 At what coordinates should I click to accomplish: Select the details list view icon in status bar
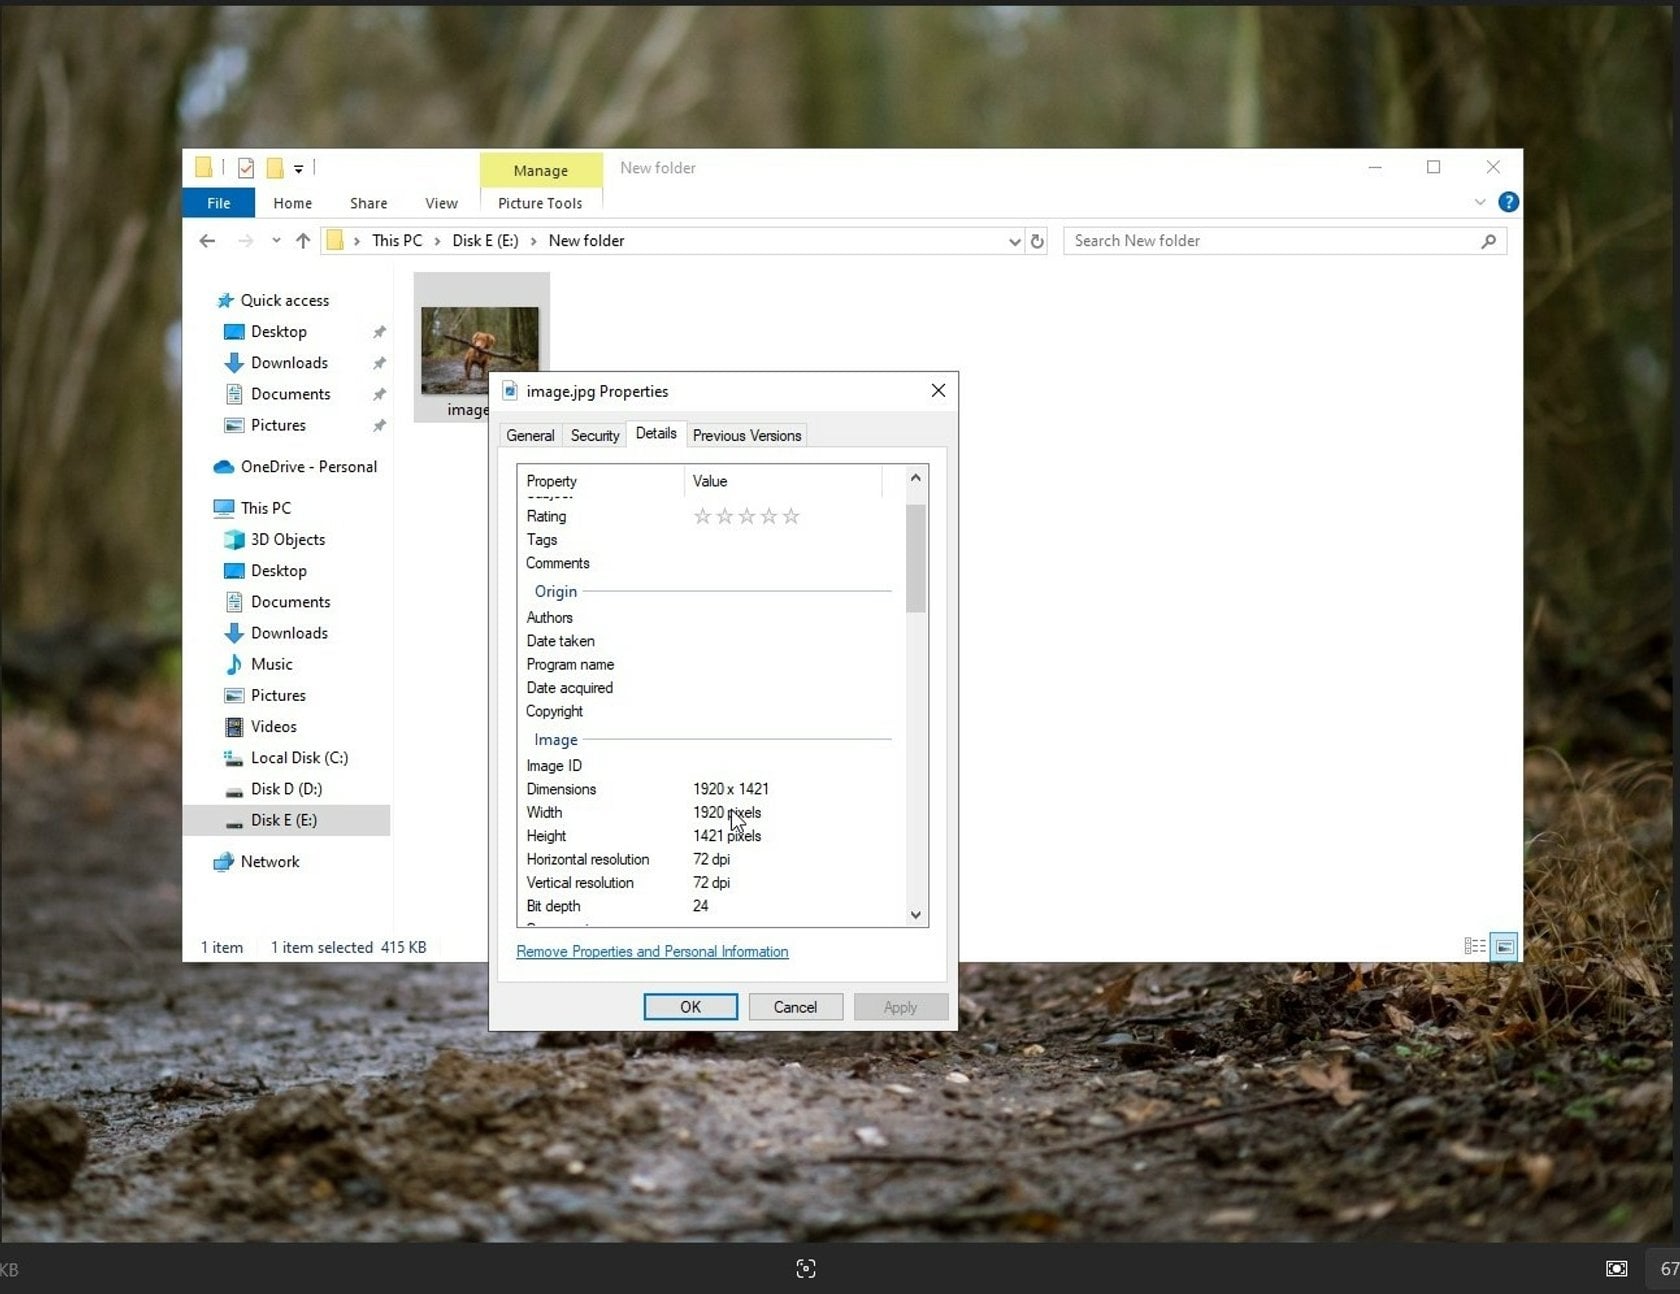coord(1473,946)
